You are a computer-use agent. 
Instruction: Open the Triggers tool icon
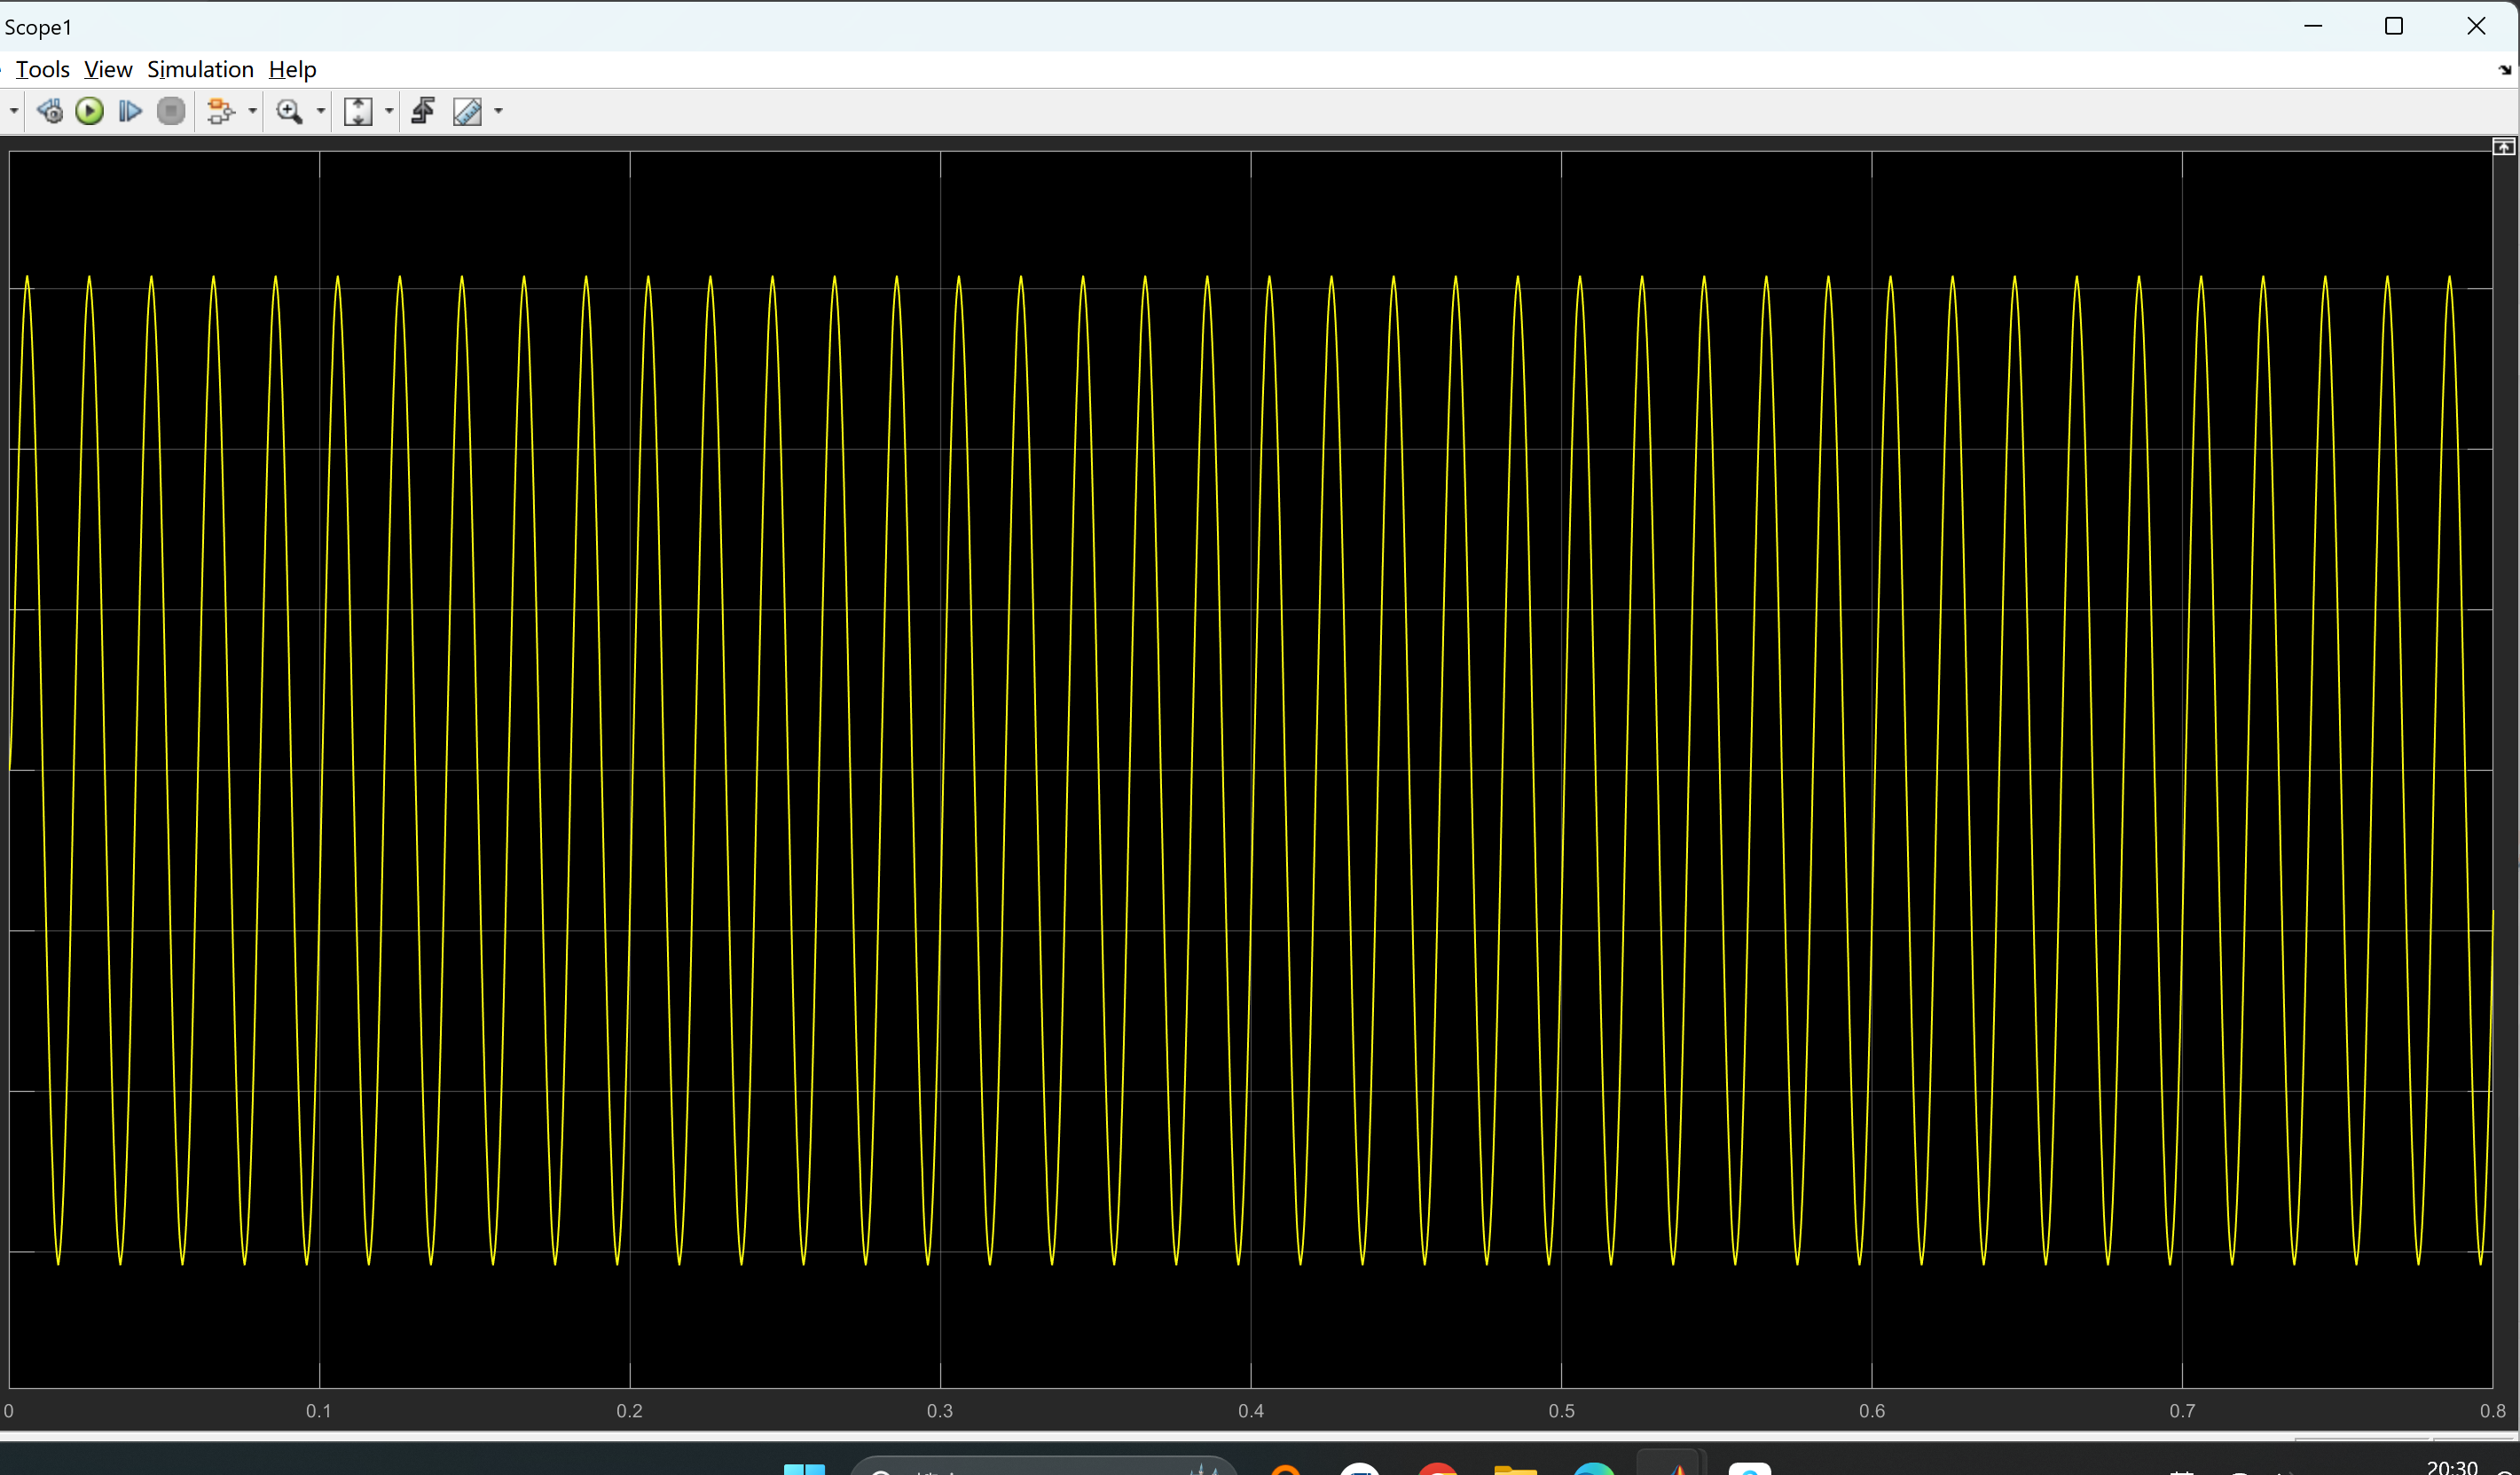pyautogui.click(x=423, y=111)
